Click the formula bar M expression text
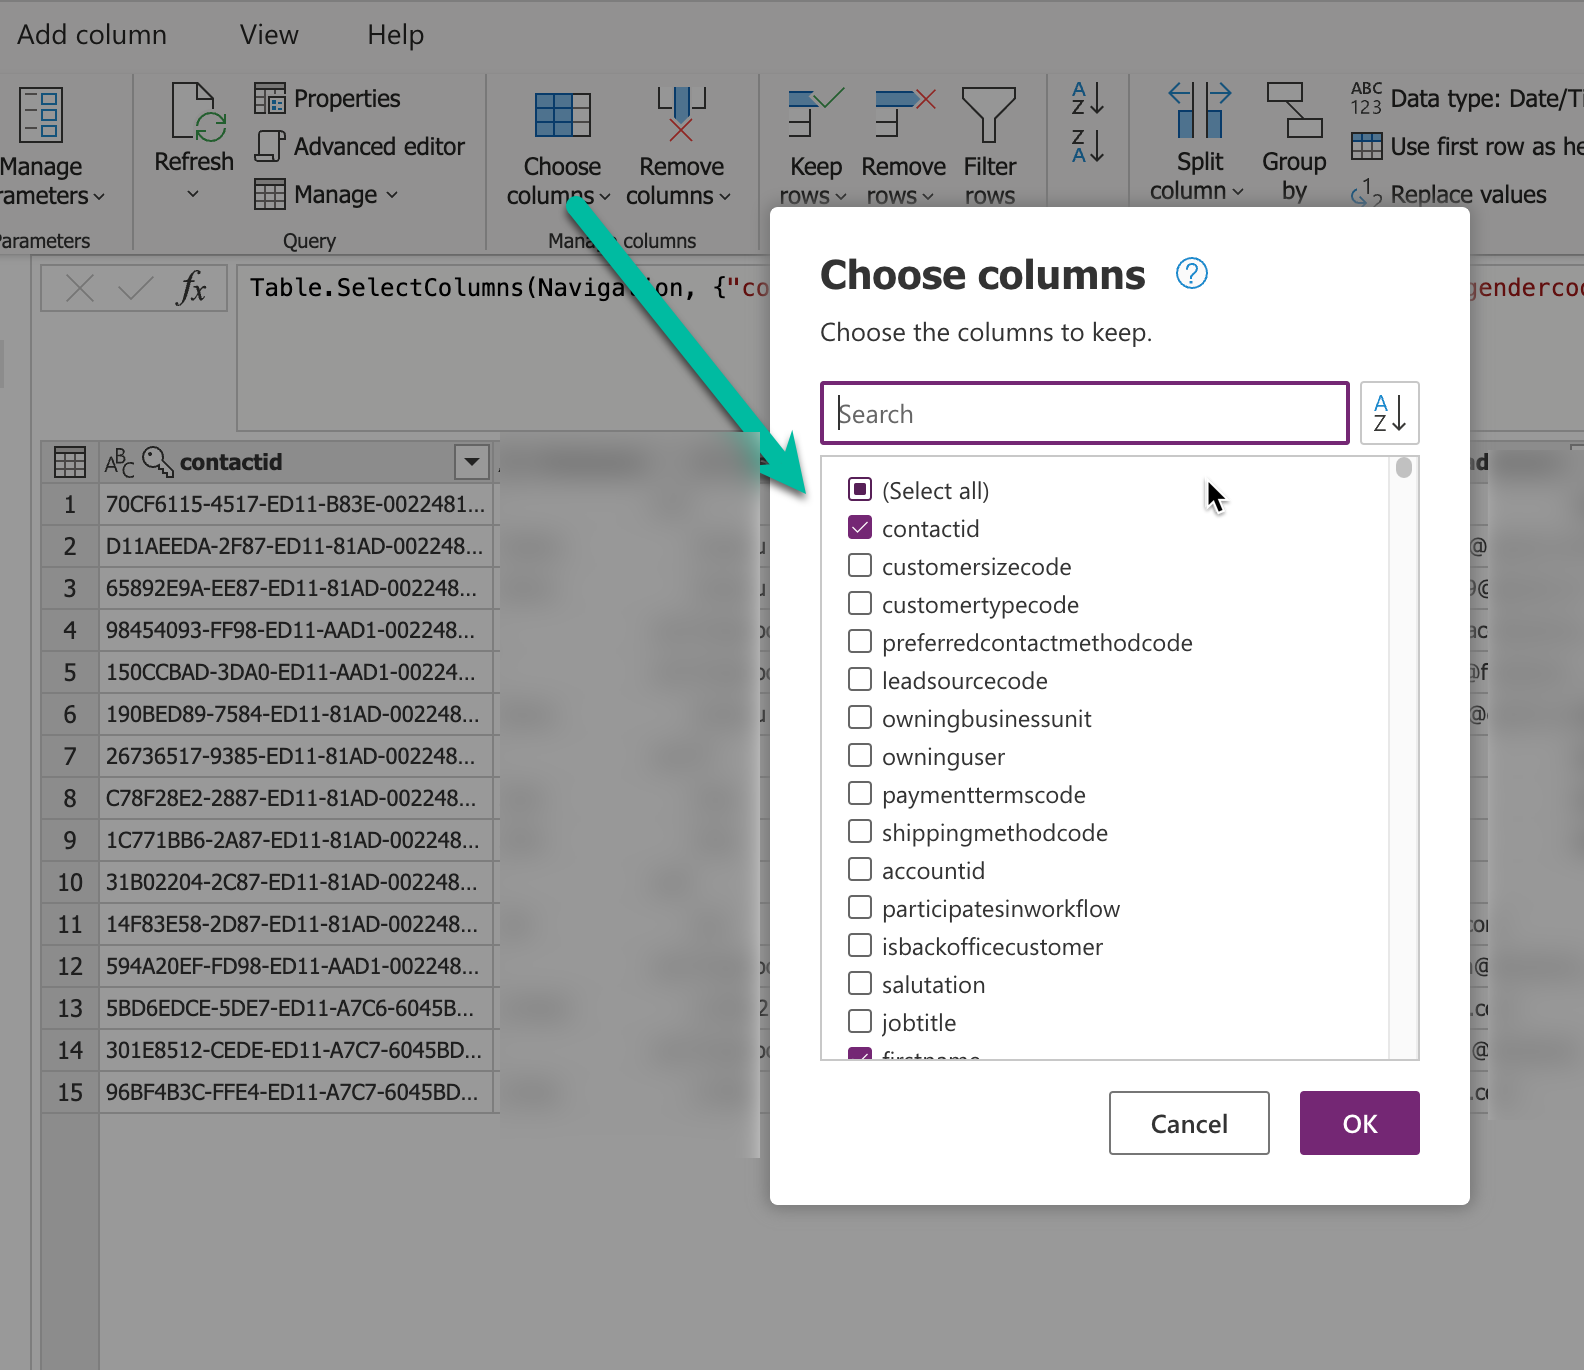Screen dimensions: 1584x1370 510,288
